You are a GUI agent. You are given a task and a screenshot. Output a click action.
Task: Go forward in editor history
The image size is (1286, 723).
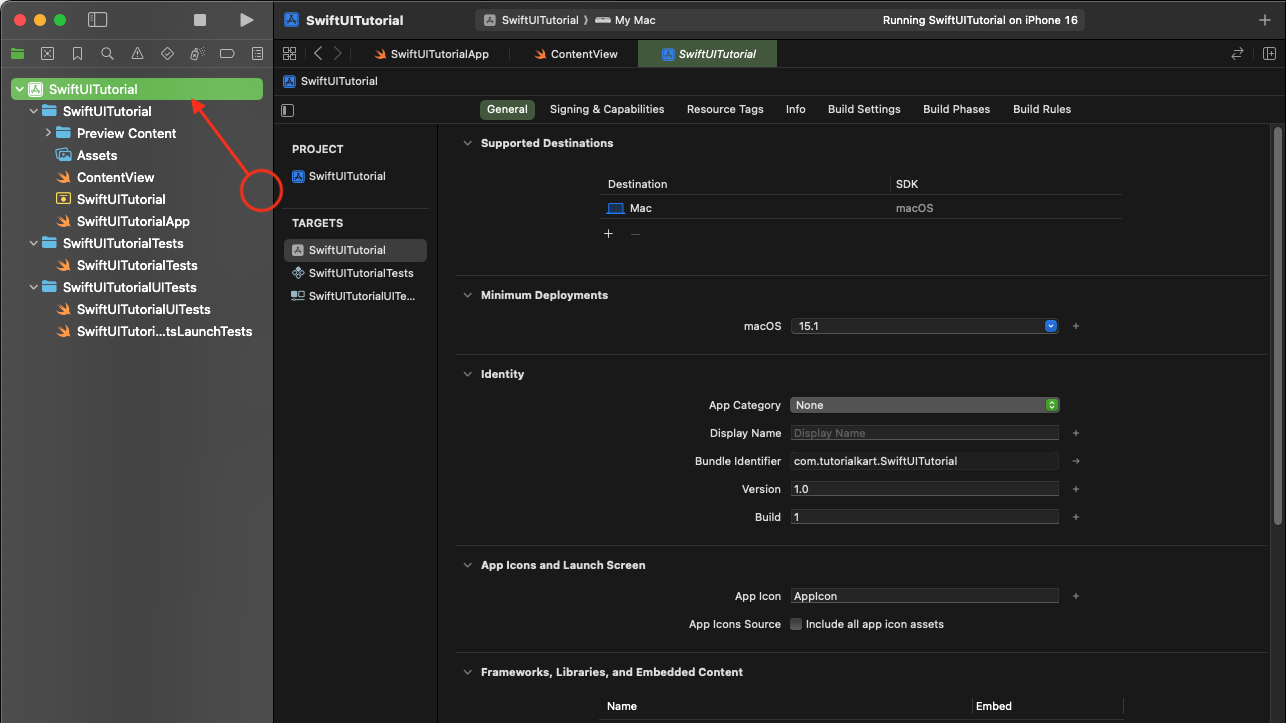338,54
